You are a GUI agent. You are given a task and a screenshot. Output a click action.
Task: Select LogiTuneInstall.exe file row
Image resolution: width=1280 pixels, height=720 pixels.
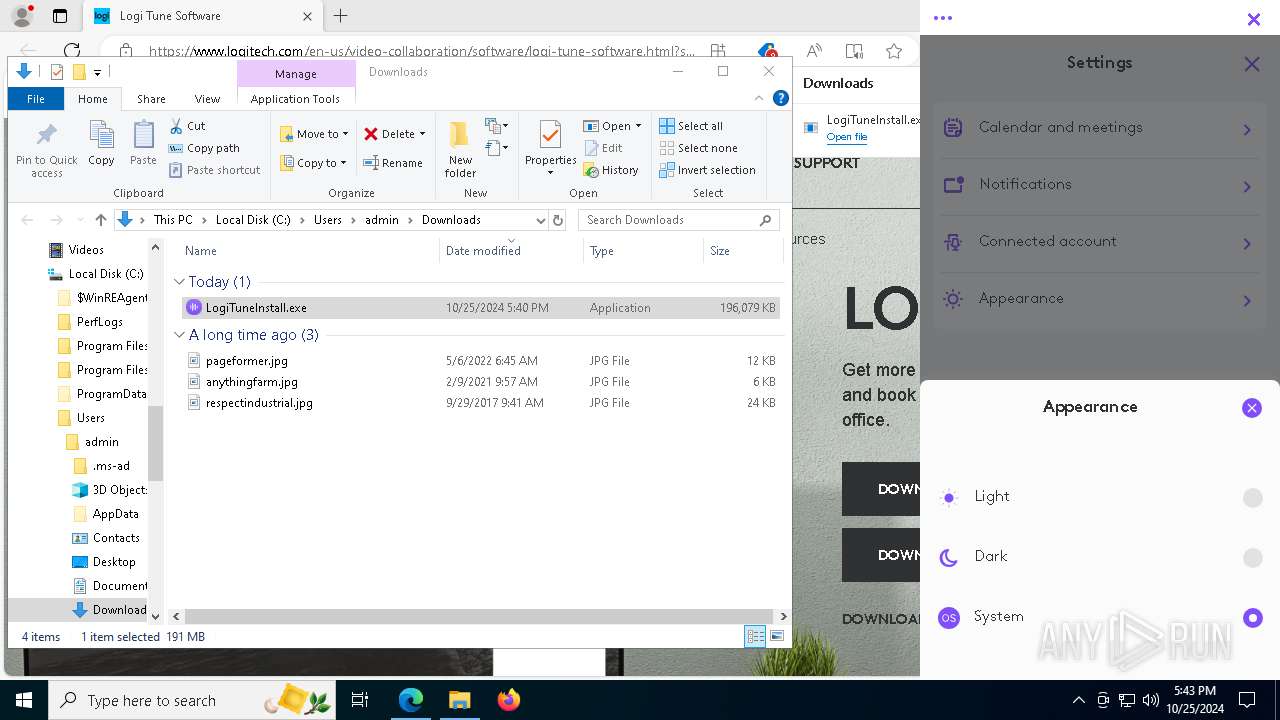pyautogui.click(x=481, y=308)
